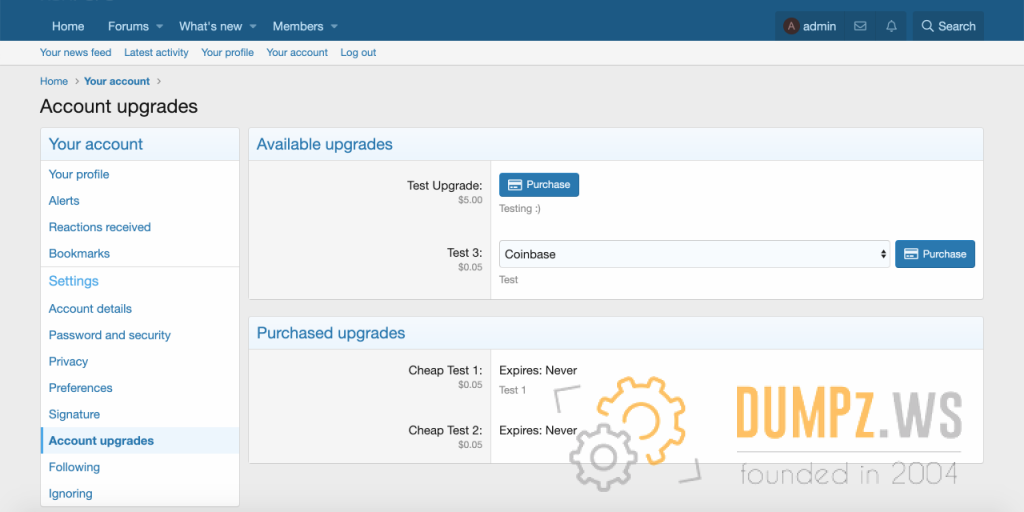The image size is (1024, 512).
Task: Open Your news feed link
Action: pyautogui.click(x=76, y=53)
